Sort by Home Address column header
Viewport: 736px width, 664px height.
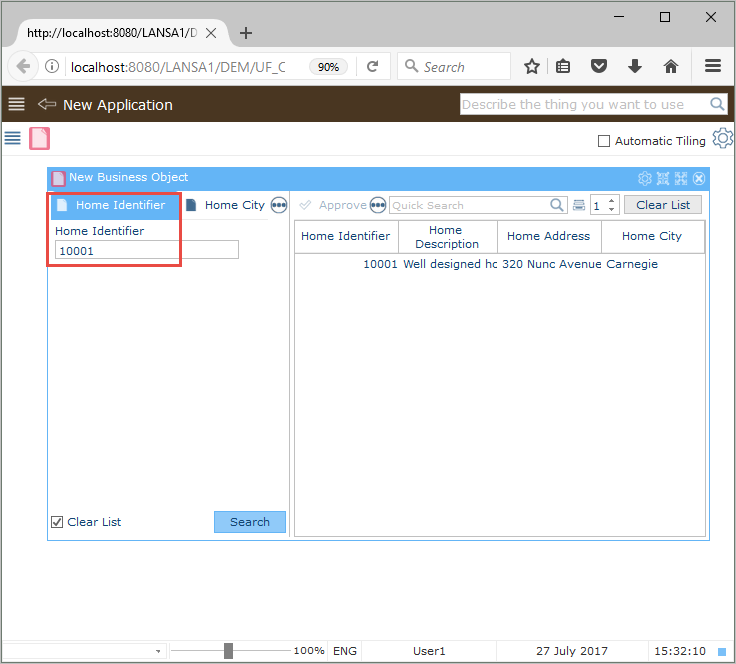[549, 236]
